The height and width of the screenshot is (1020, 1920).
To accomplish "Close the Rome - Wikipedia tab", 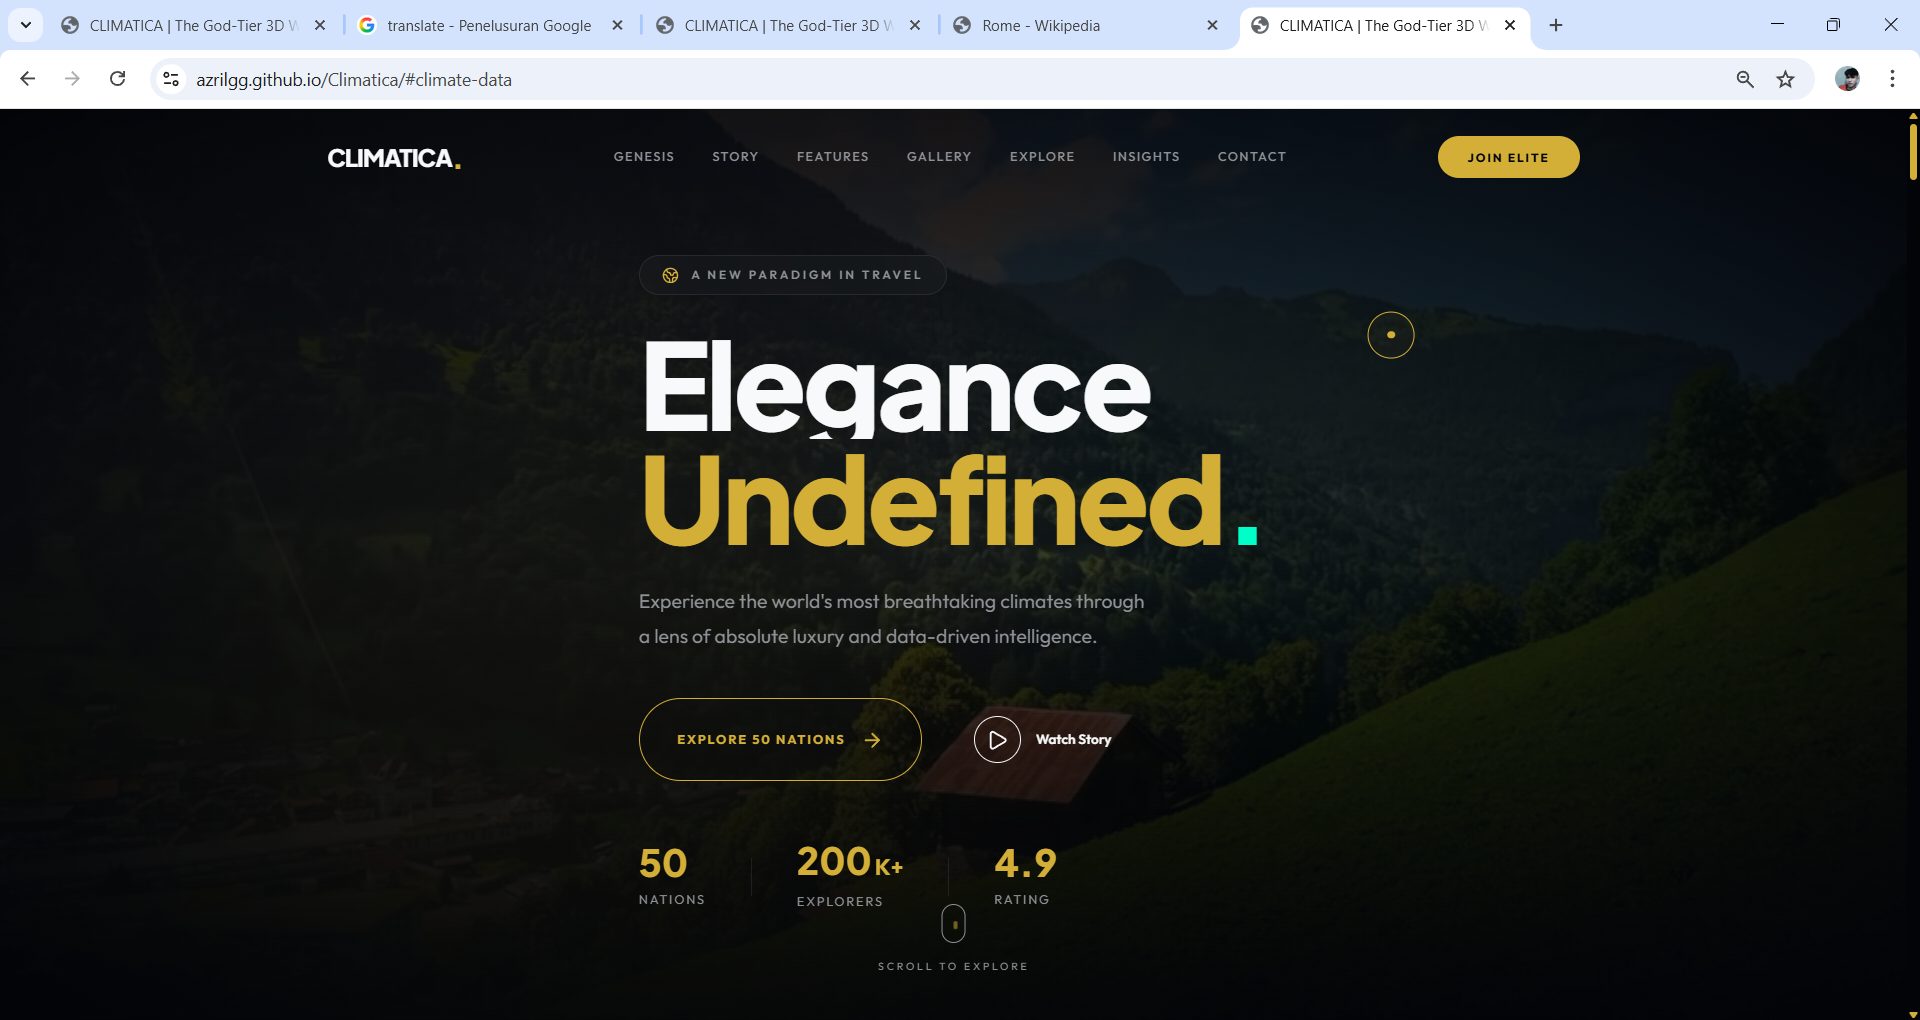I will click(1212, 25).
